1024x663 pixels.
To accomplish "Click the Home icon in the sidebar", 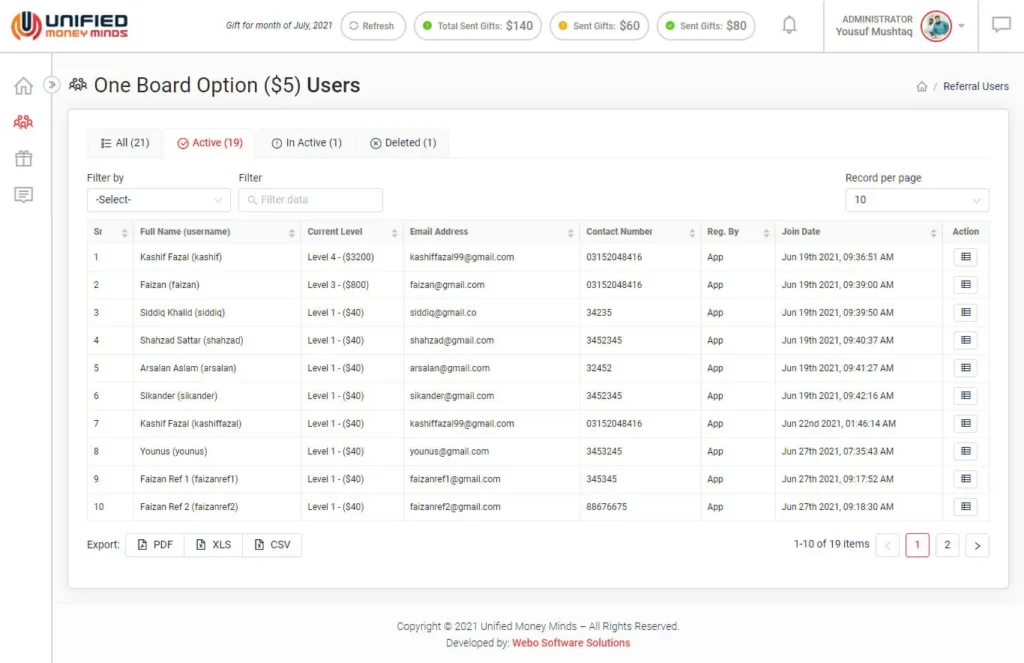I will click(23, 86).
